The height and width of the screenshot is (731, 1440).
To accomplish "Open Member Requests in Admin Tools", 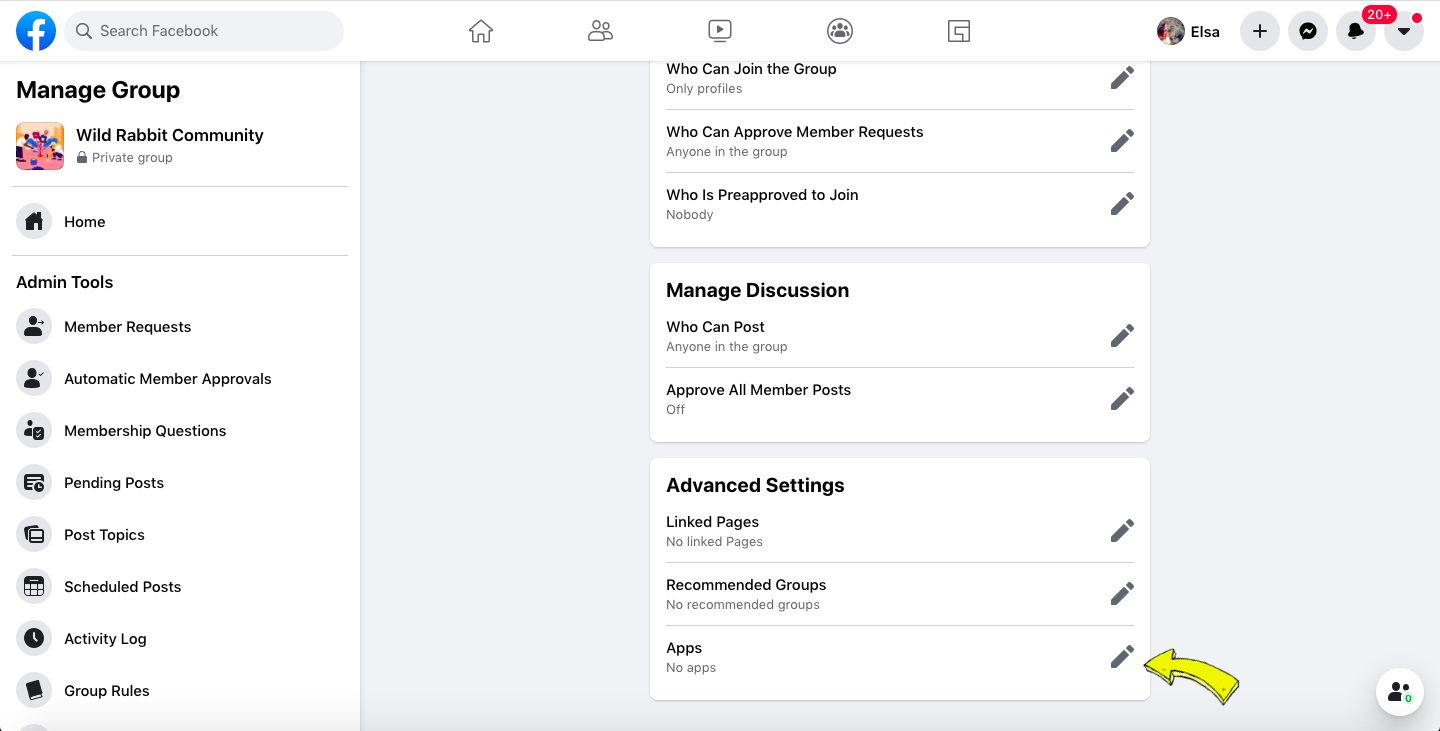I will tap(180, 327).
